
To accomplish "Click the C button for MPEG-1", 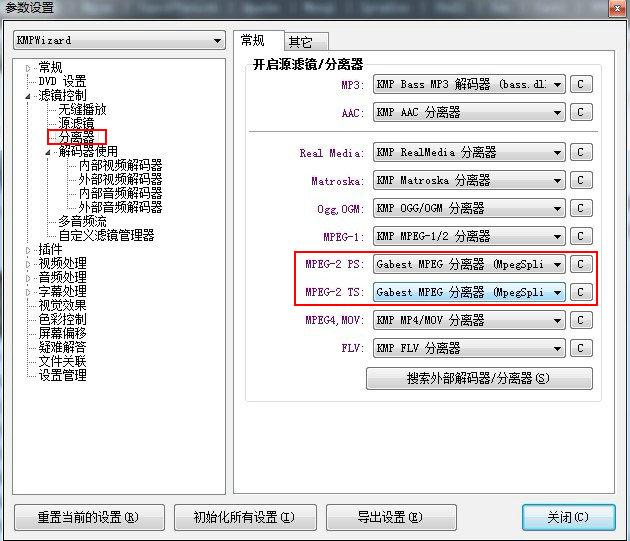I will [x=581, y=236].
